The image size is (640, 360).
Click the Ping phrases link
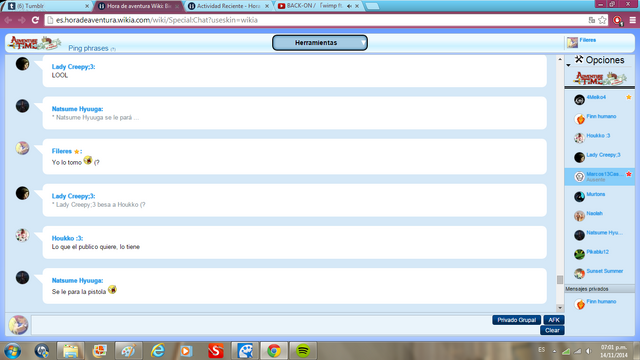(x=88, y=48)
